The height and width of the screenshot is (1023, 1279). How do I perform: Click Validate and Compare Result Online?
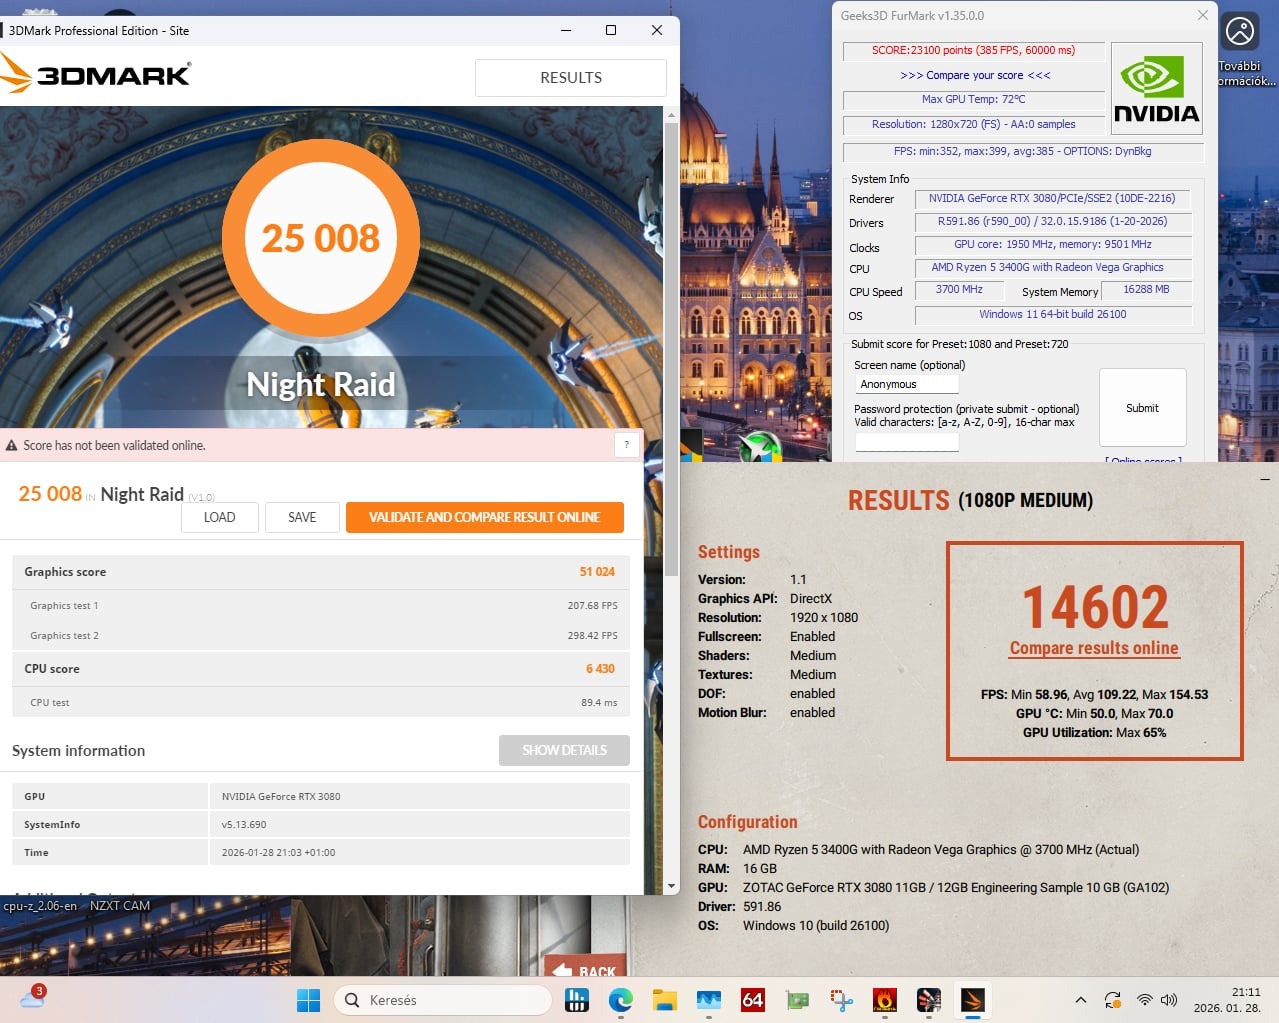coord(485,517)
